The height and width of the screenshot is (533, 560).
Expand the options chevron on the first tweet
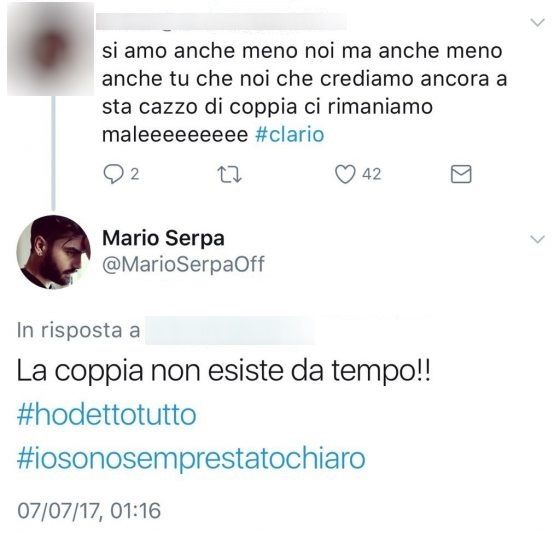point(538,23)
